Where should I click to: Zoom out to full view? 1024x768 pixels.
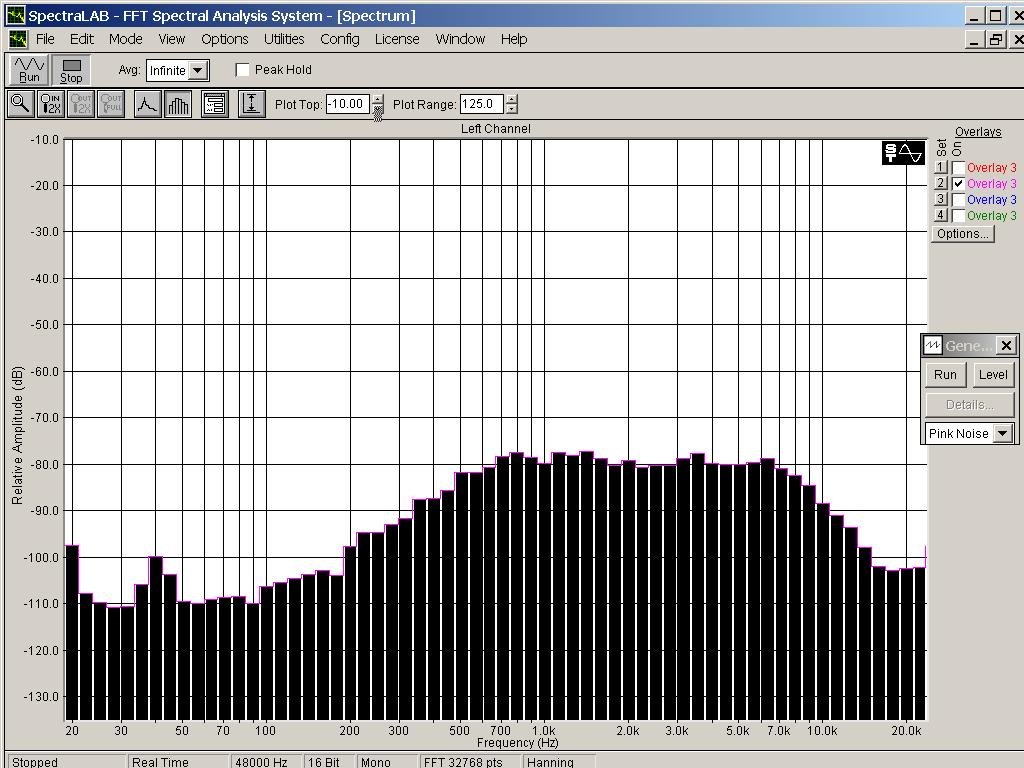point(111,104)
